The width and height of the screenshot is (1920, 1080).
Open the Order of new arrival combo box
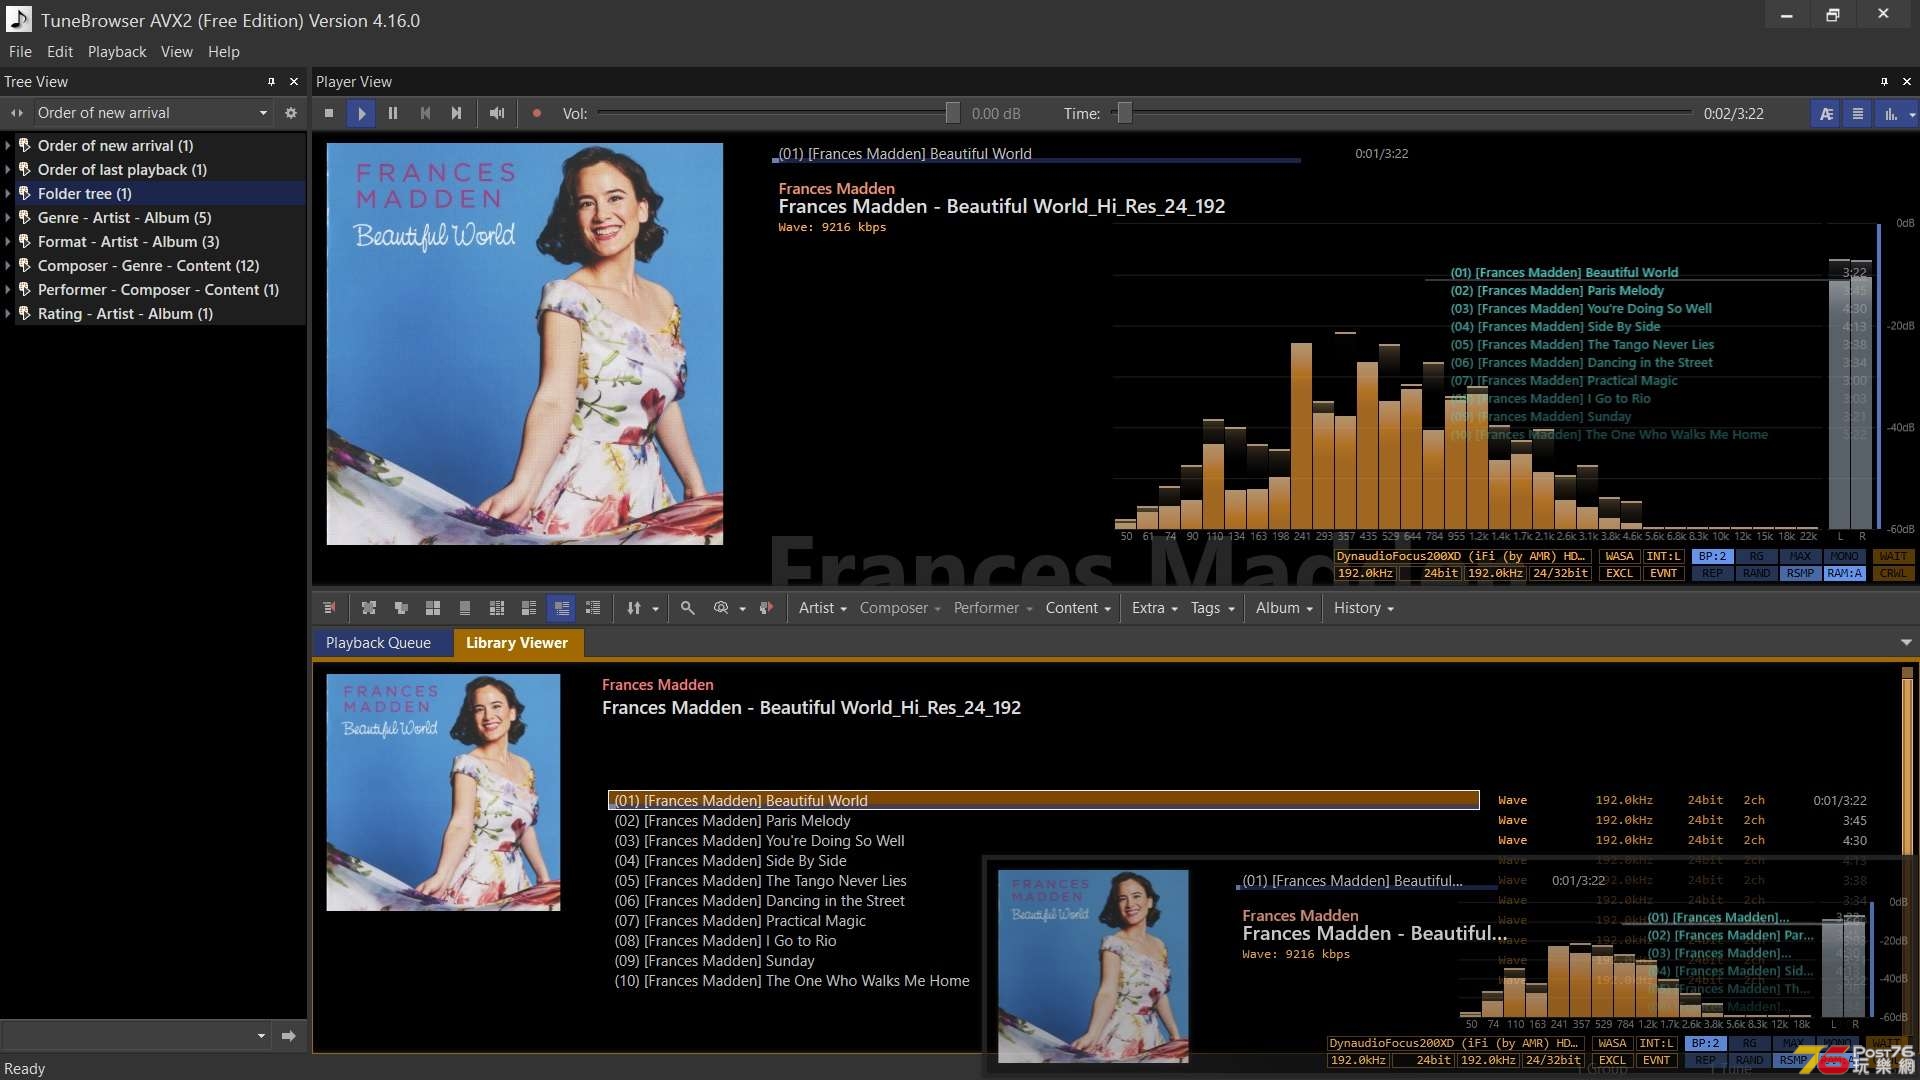click(152, 113)
